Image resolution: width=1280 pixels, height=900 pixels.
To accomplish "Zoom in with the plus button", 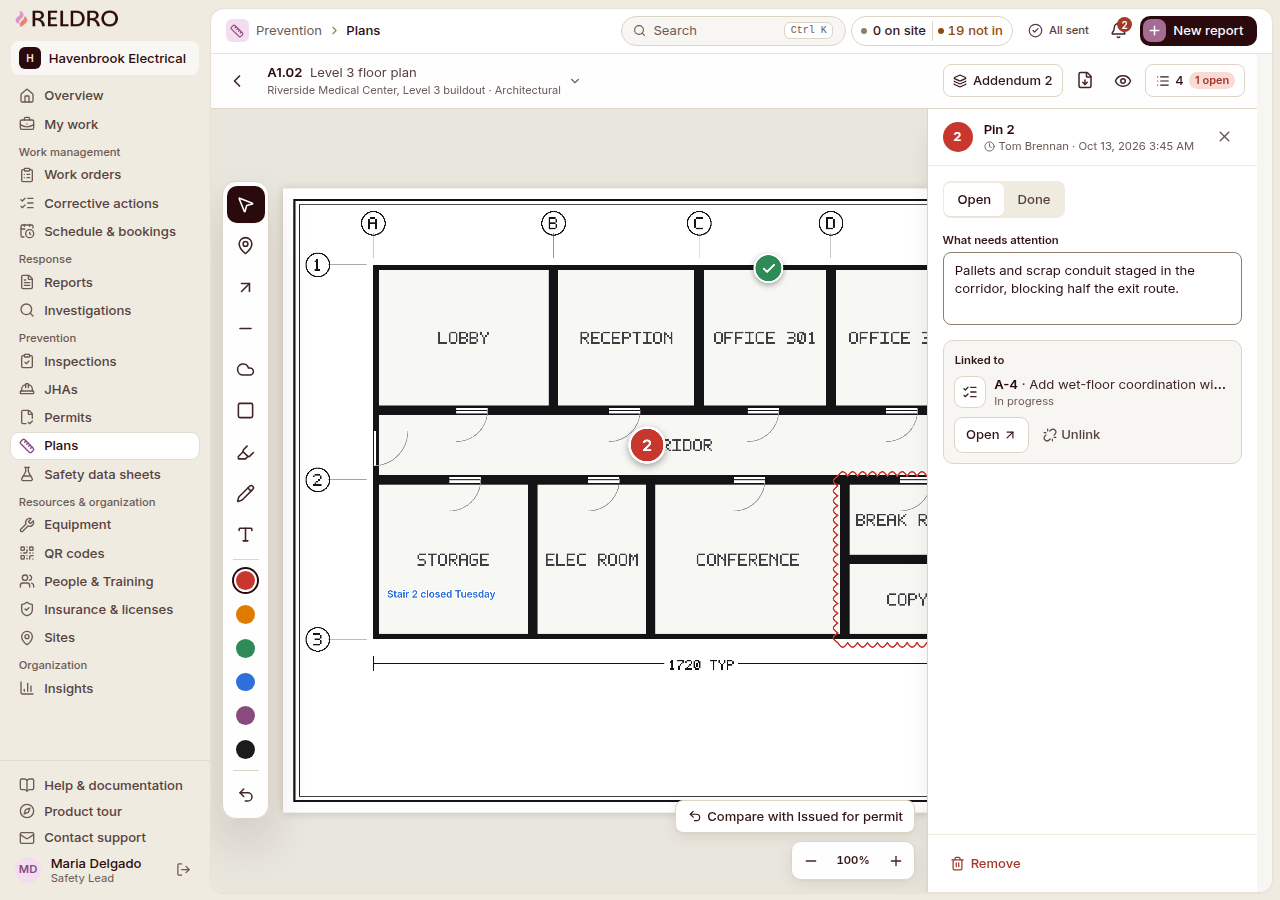I will [896, 861].
